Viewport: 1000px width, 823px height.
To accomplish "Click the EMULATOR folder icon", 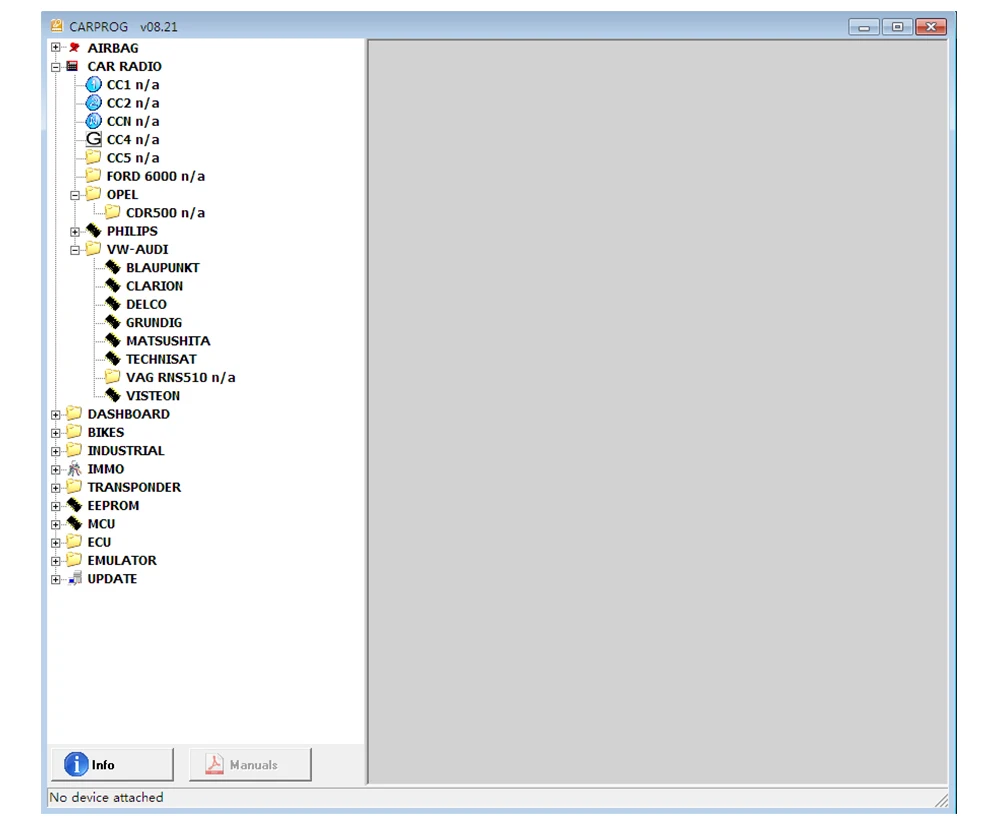I will 74,560.
